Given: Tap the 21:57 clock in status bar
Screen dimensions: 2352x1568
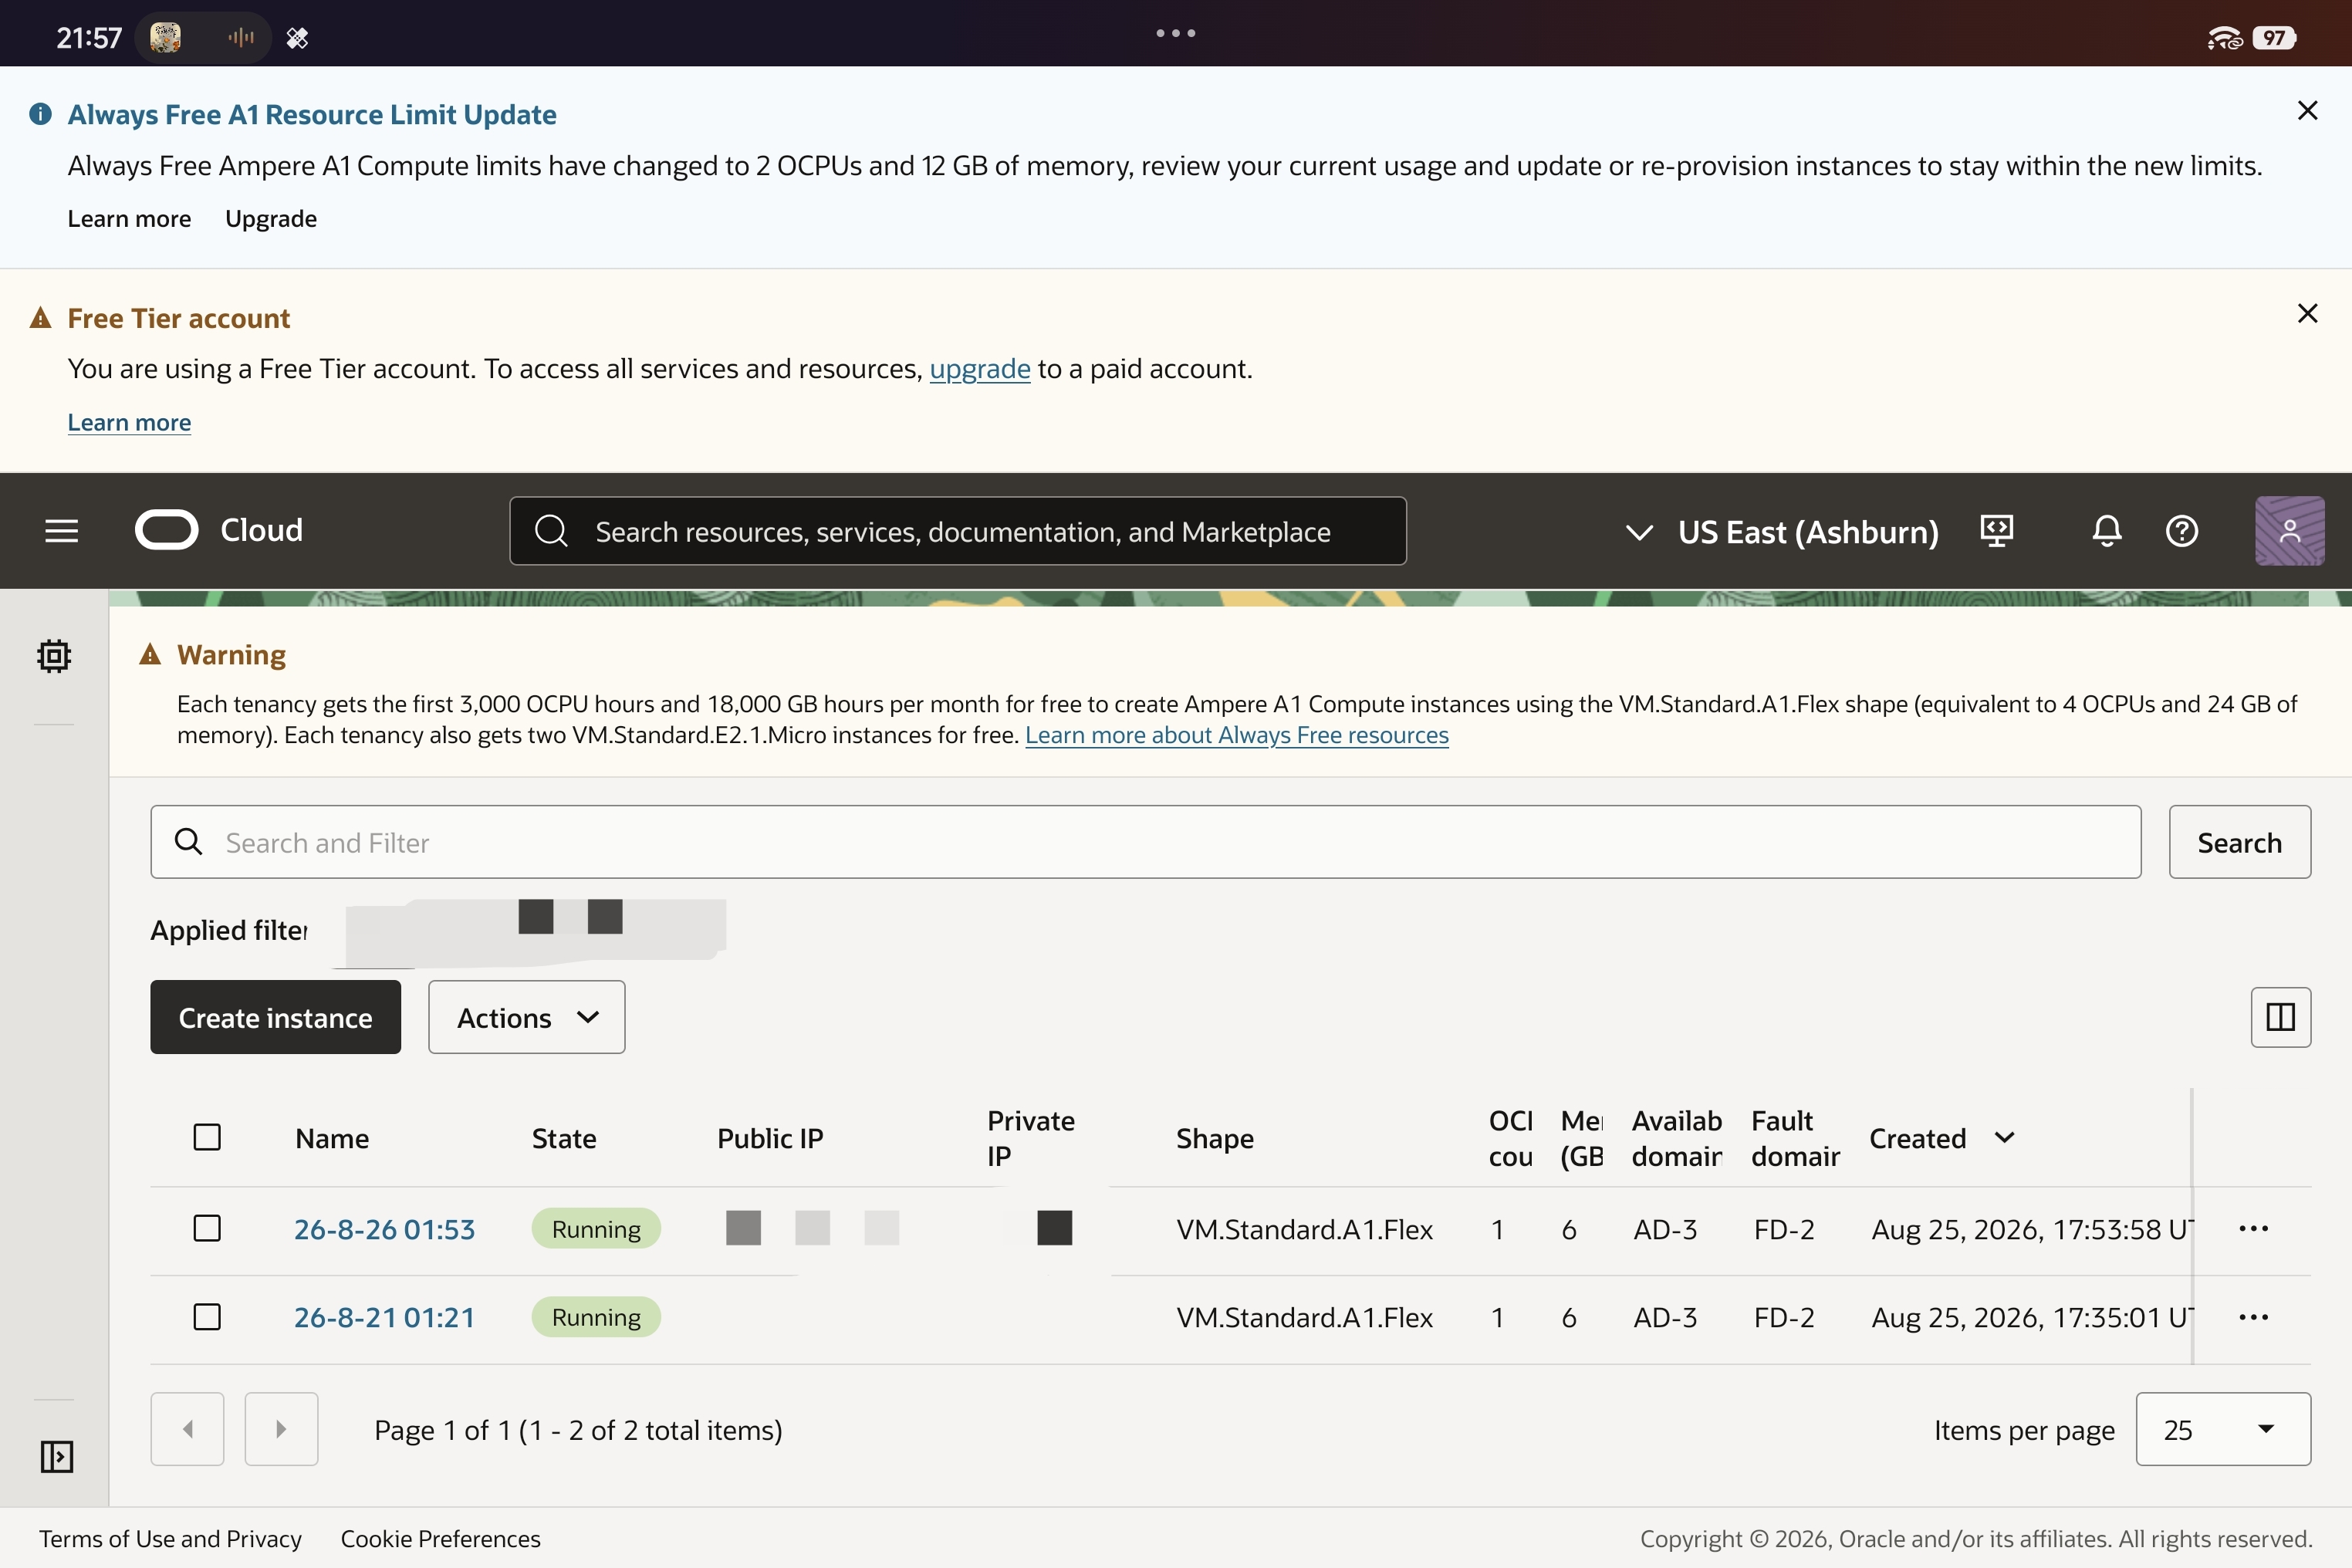Looking at the screenshot, I should [x=89, y=38].
